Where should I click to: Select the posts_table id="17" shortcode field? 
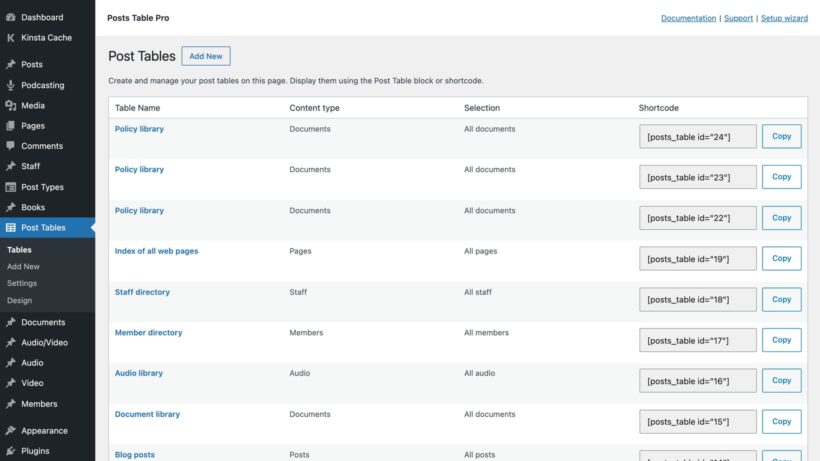(x=698, y=340)
